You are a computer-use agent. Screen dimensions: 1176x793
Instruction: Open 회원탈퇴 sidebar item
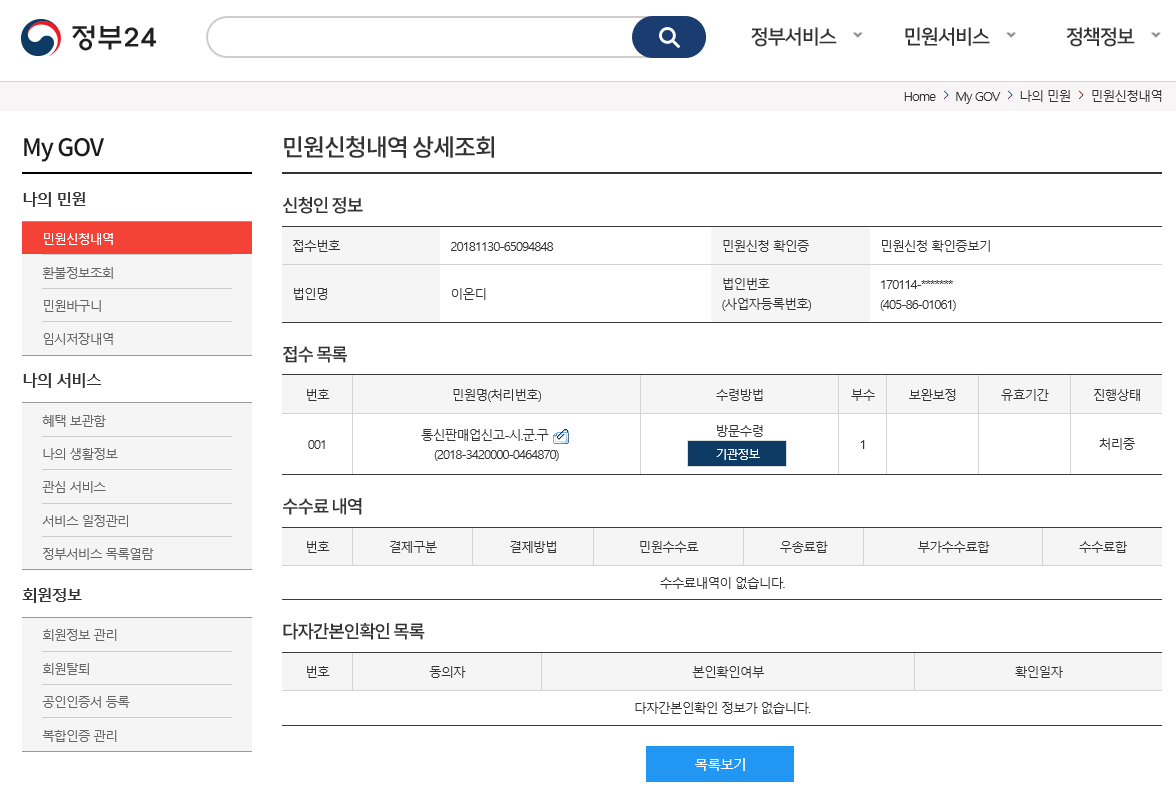66,668
